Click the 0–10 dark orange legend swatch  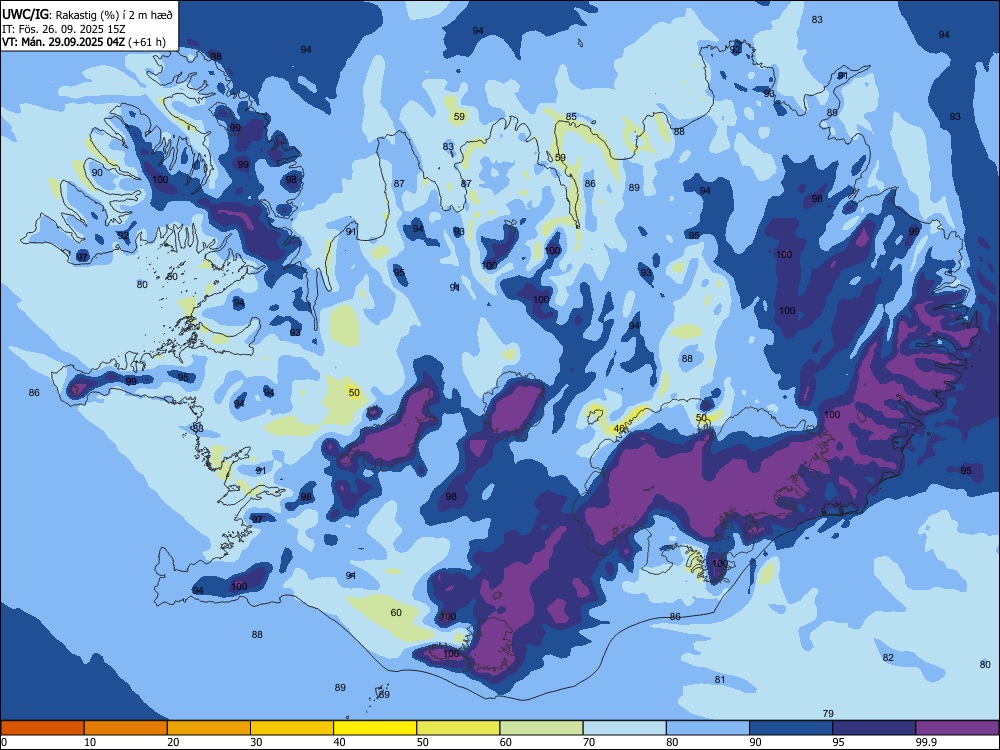coord(42,728)
